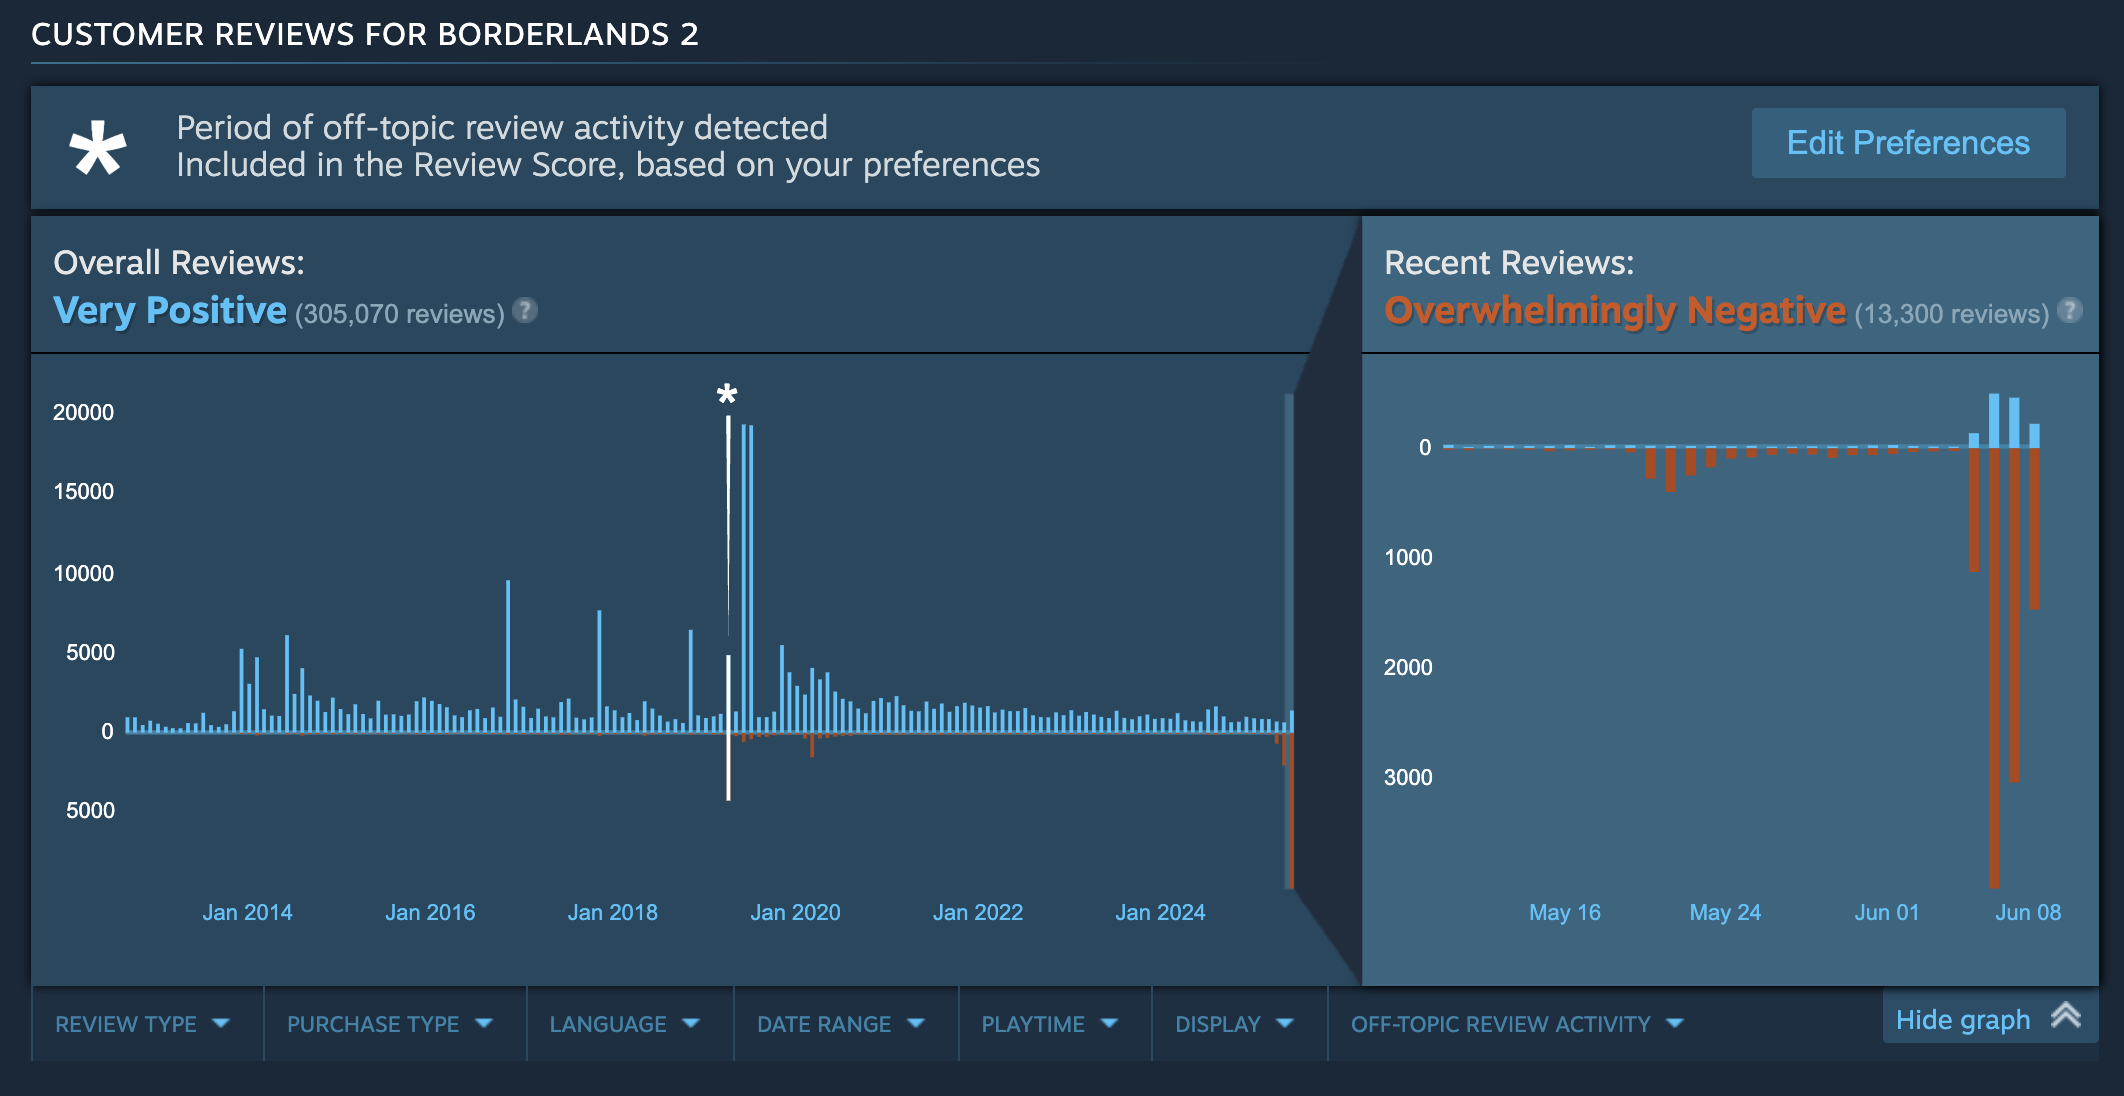Open the DATE RANGE dropdown
2124x1096 pixels.
tap(840, 1023)
